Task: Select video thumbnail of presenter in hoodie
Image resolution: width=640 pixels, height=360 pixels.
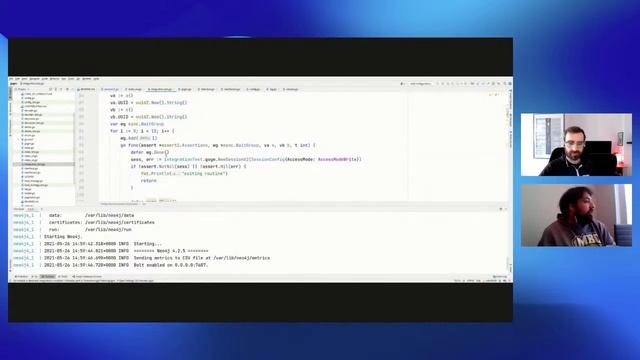Action: [x=576, y=215]
